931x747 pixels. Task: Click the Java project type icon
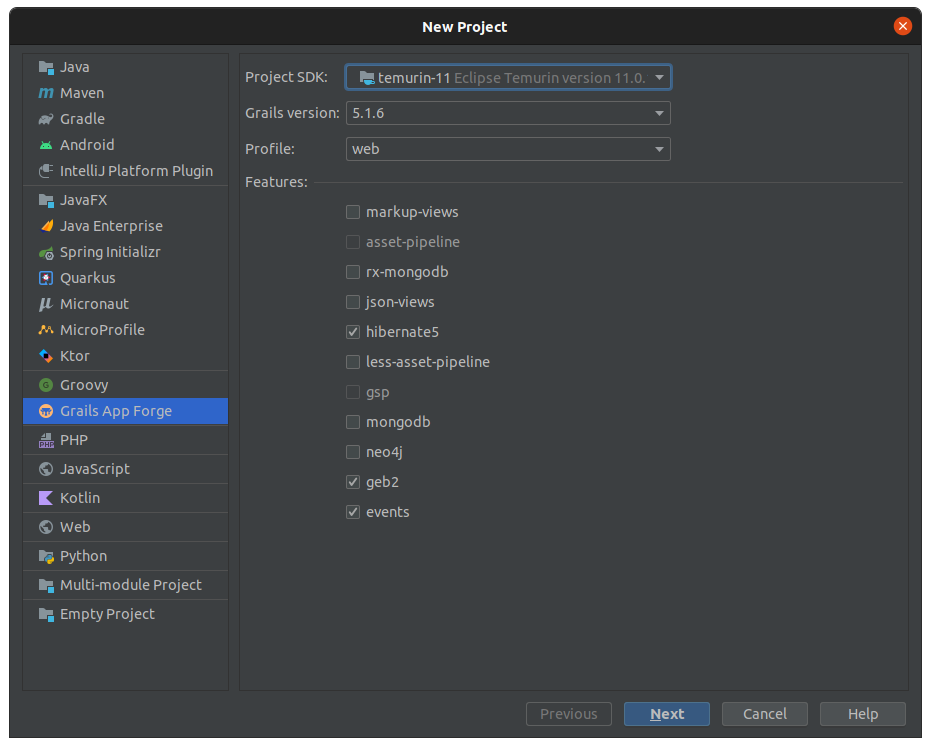[46, 67]
